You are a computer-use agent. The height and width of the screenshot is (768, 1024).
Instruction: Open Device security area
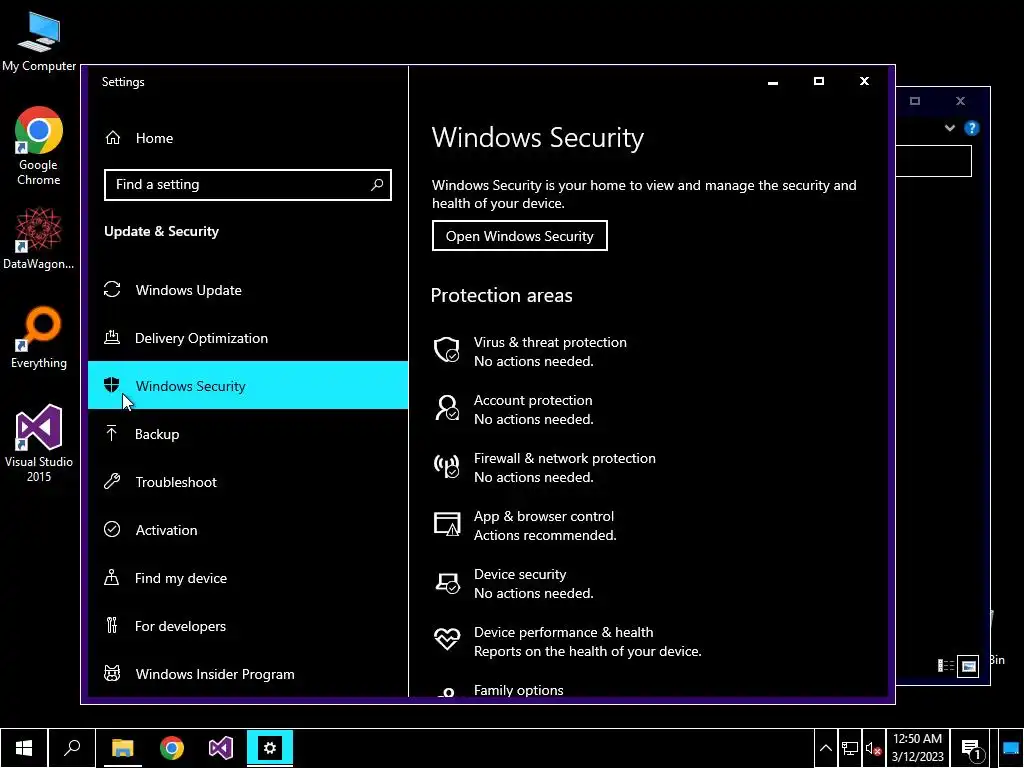(534, 584)
